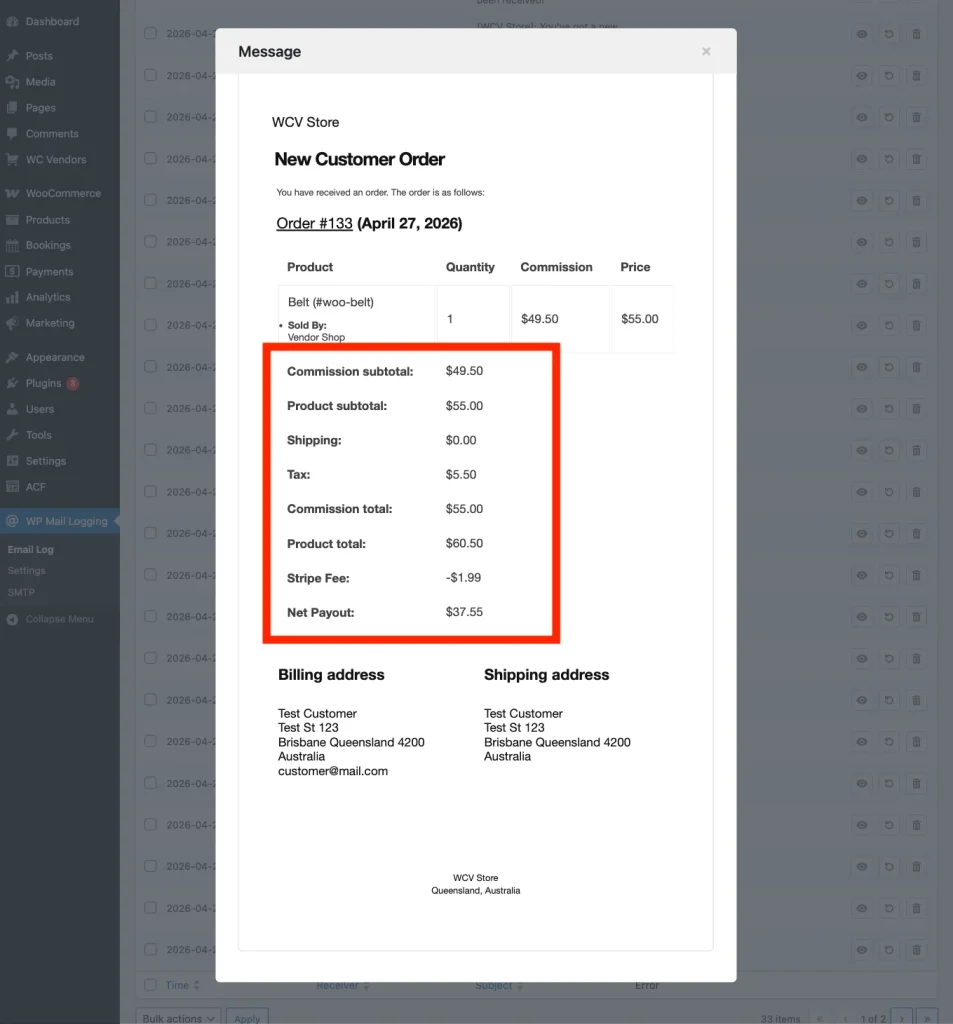This screenshot has height=1024, width=953.
Task: Sort the log by the Subject column
Action: pyautogui.click(x=499, y=985)
